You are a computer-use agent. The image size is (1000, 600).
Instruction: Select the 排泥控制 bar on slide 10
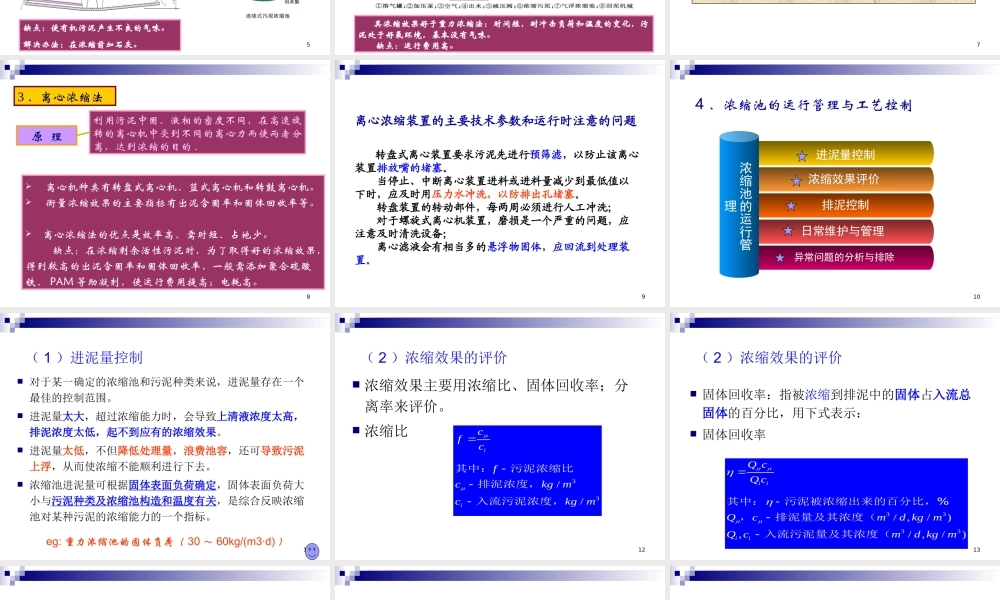[x=846, y=205]
